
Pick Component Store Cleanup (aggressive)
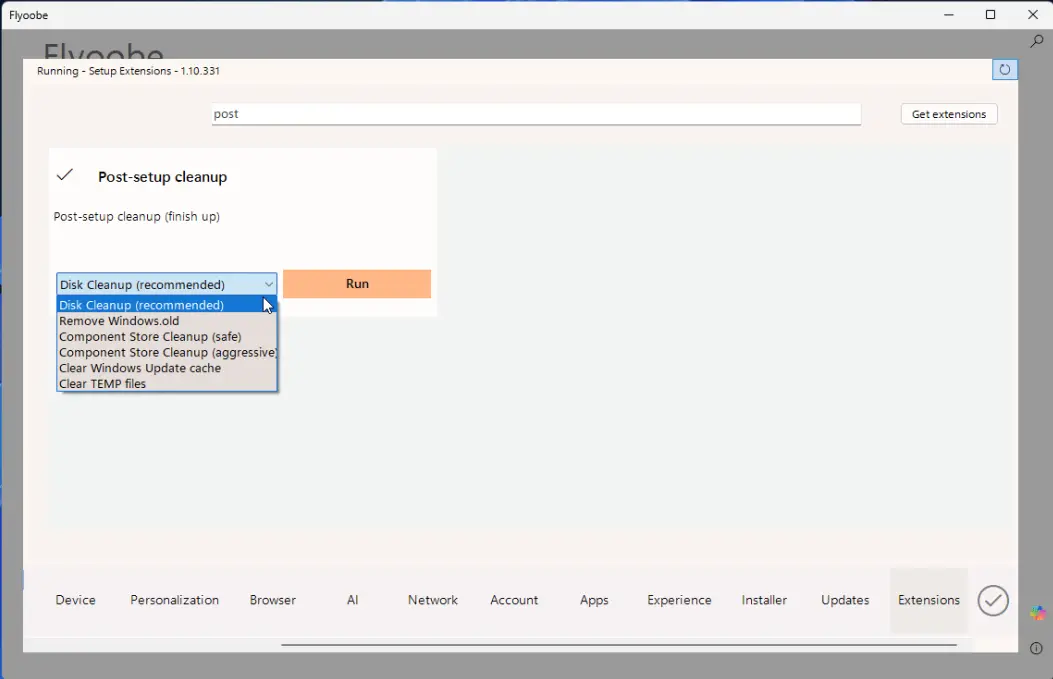coord(166,353)
